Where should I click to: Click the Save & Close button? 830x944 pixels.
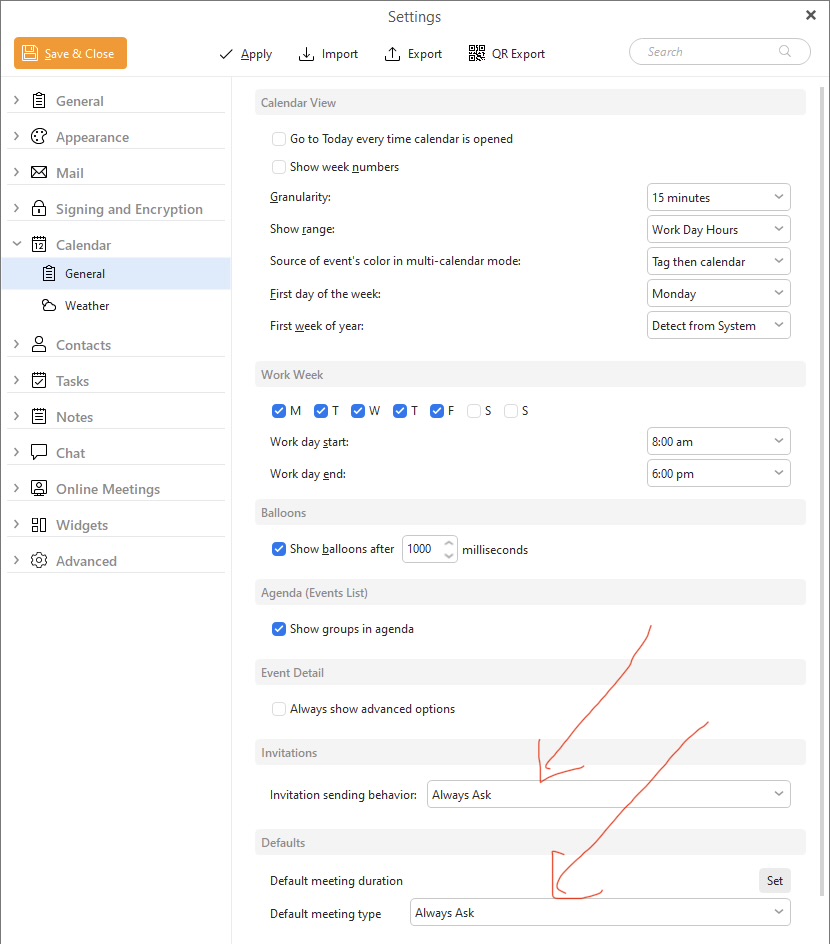coord(70,54)
